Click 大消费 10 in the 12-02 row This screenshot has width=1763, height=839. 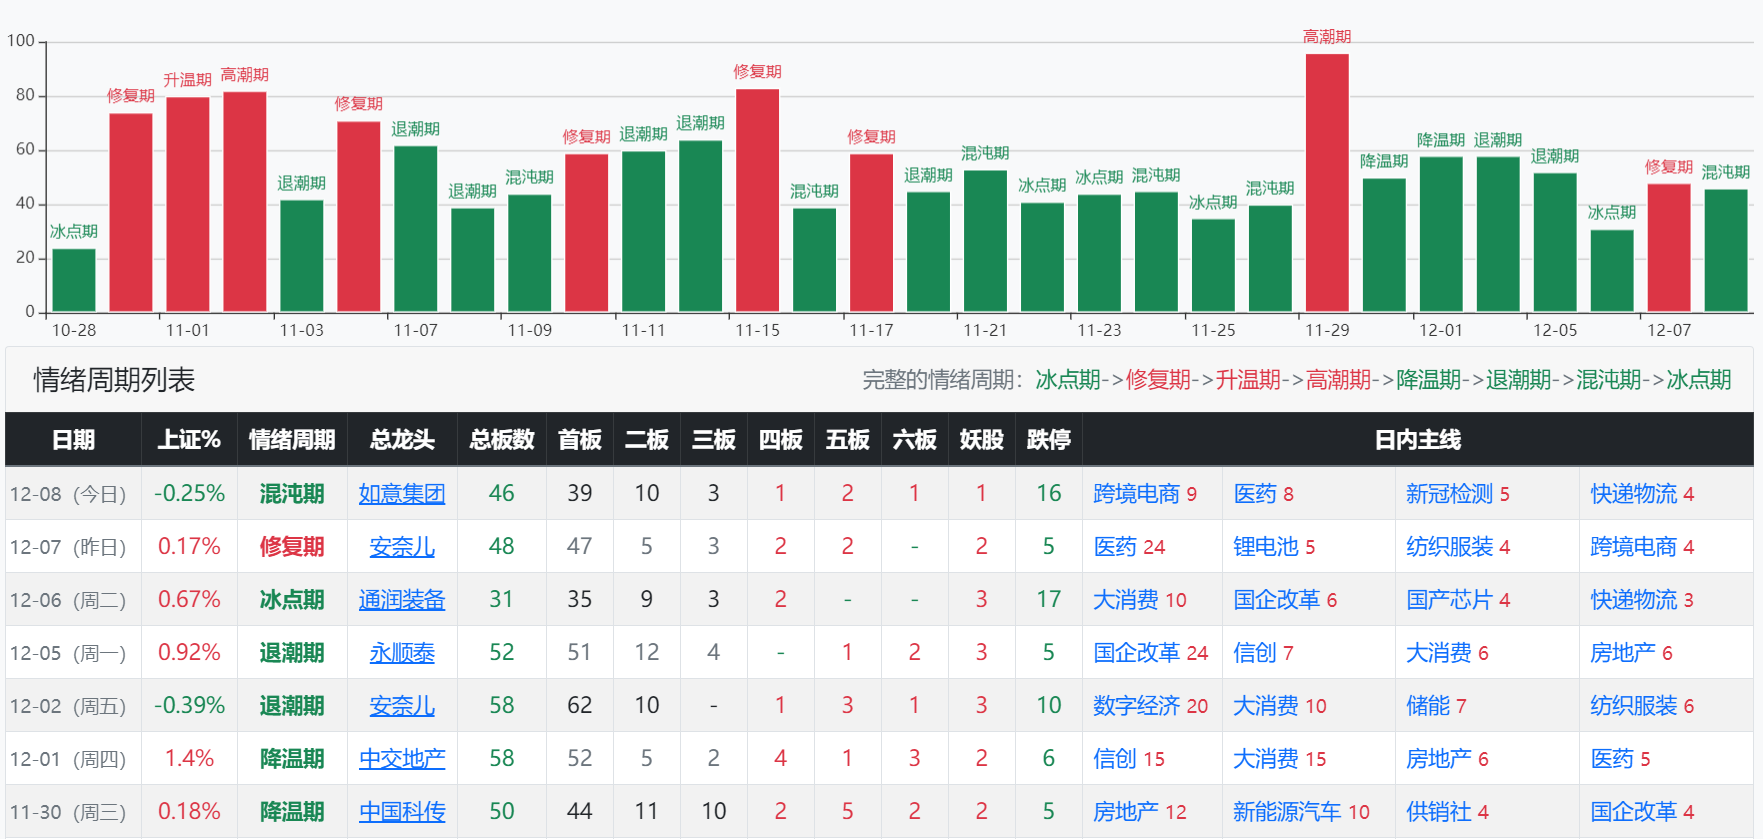point(1280,706)
